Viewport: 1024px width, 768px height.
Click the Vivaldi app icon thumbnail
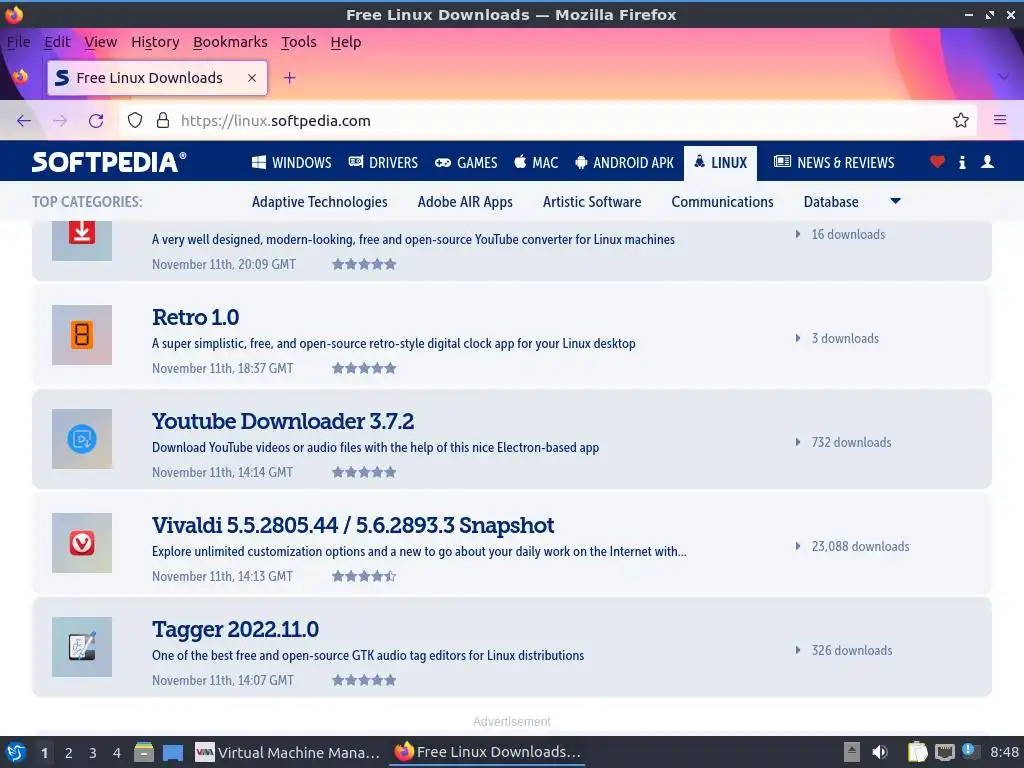tap(82, 543)
